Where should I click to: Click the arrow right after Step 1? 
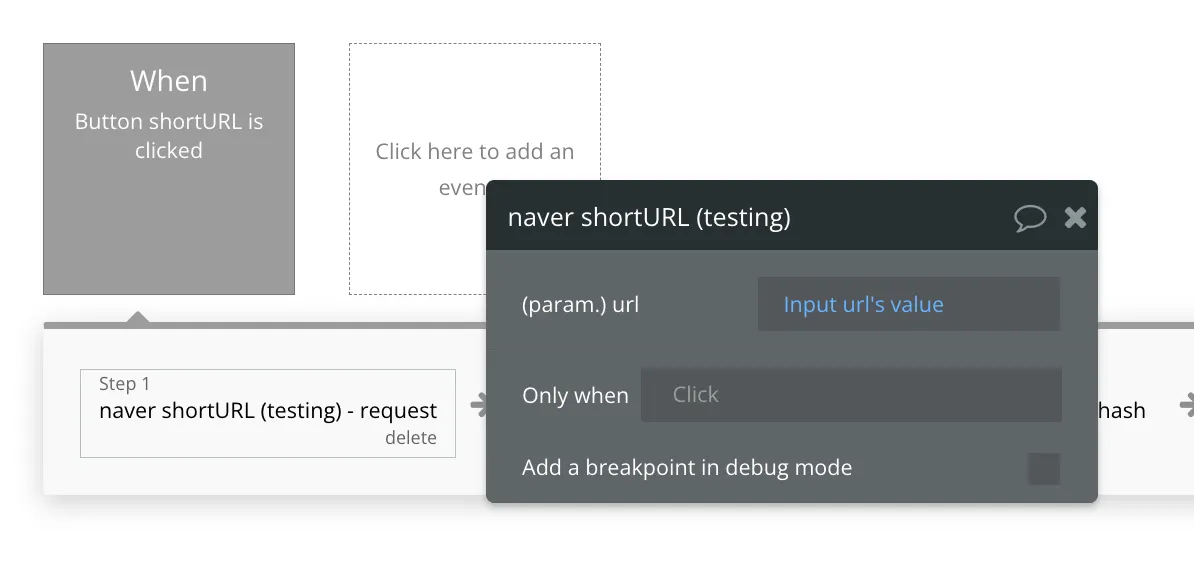tap(477, 405)
